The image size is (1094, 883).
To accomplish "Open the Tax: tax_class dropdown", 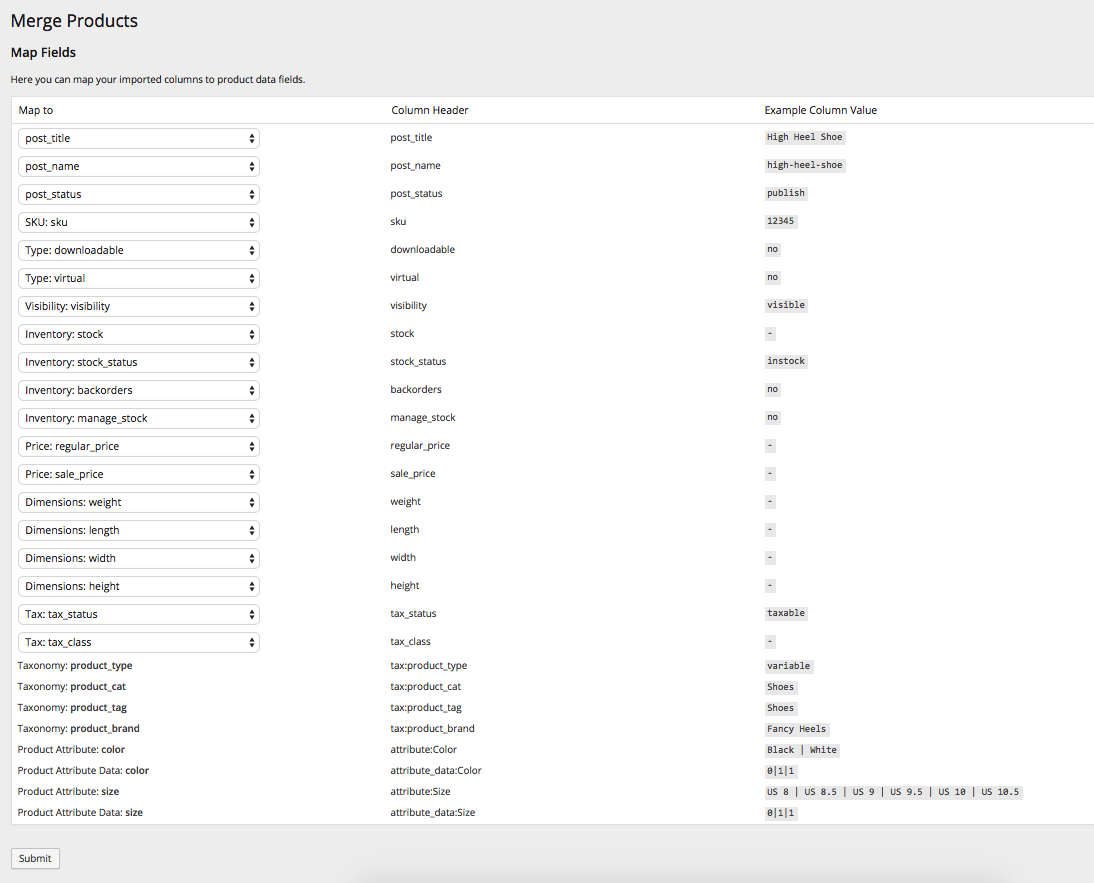I will pyautogui.click(x=138, y=641).
